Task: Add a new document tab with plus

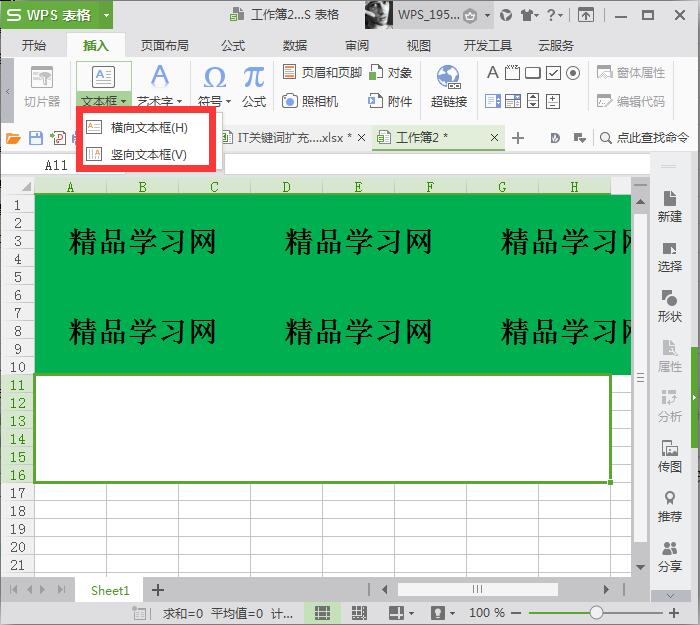Action: [x=518, y=138]
